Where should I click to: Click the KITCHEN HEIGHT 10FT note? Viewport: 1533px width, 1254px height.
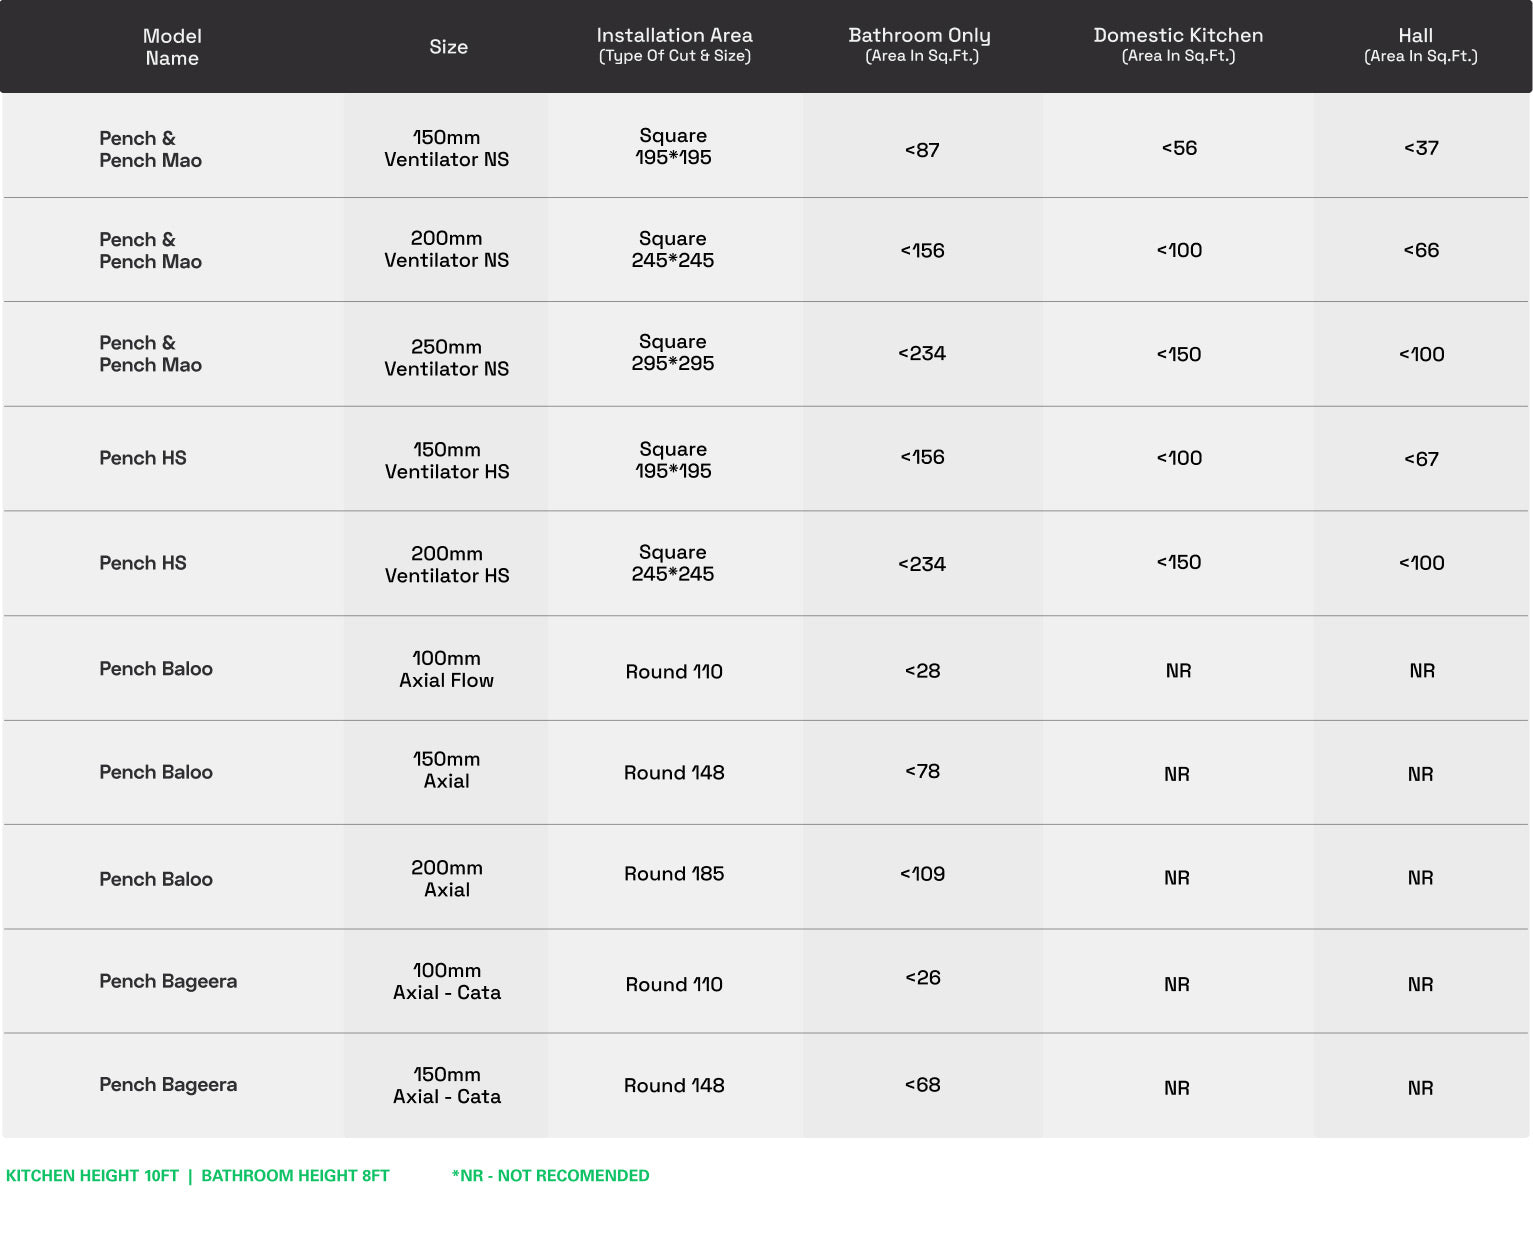(92, 1176)
